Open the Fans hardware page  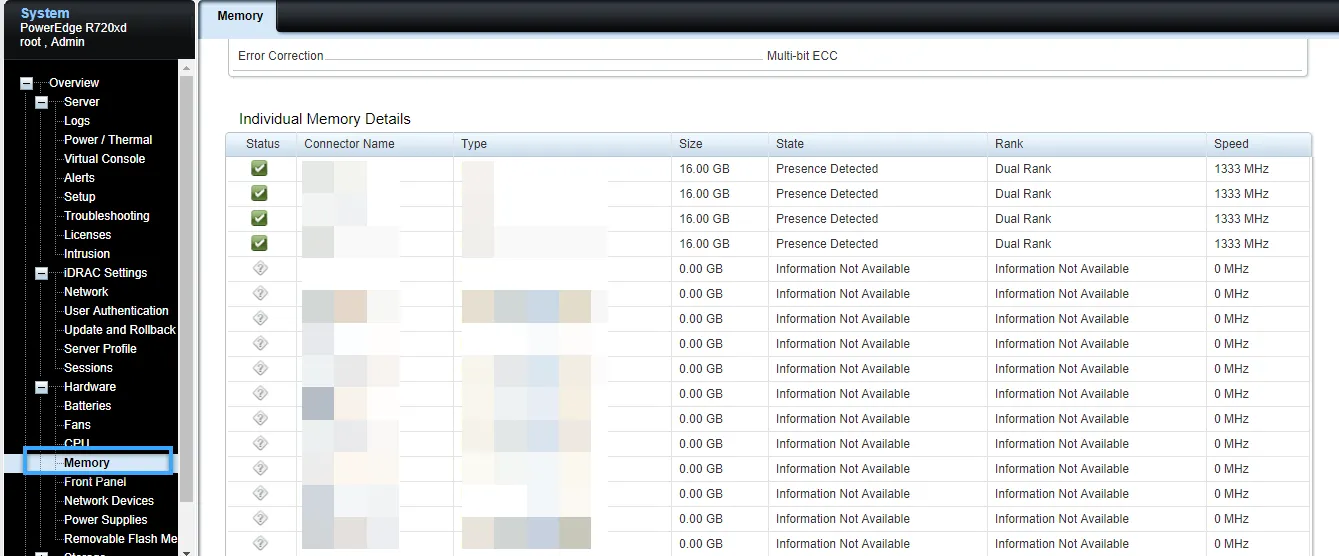(x=77, y=425)
